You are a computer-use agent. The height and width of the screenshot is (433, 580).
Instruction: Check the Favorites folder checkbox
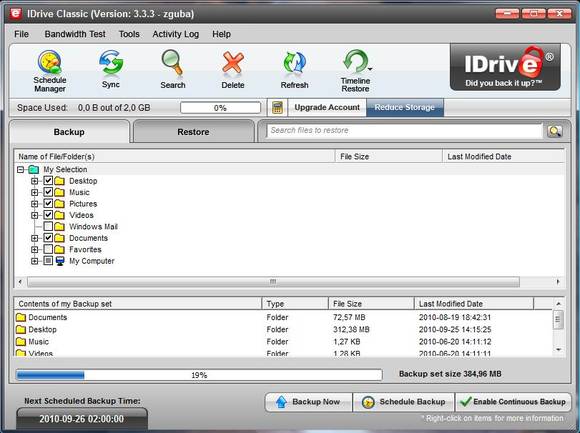48,249
